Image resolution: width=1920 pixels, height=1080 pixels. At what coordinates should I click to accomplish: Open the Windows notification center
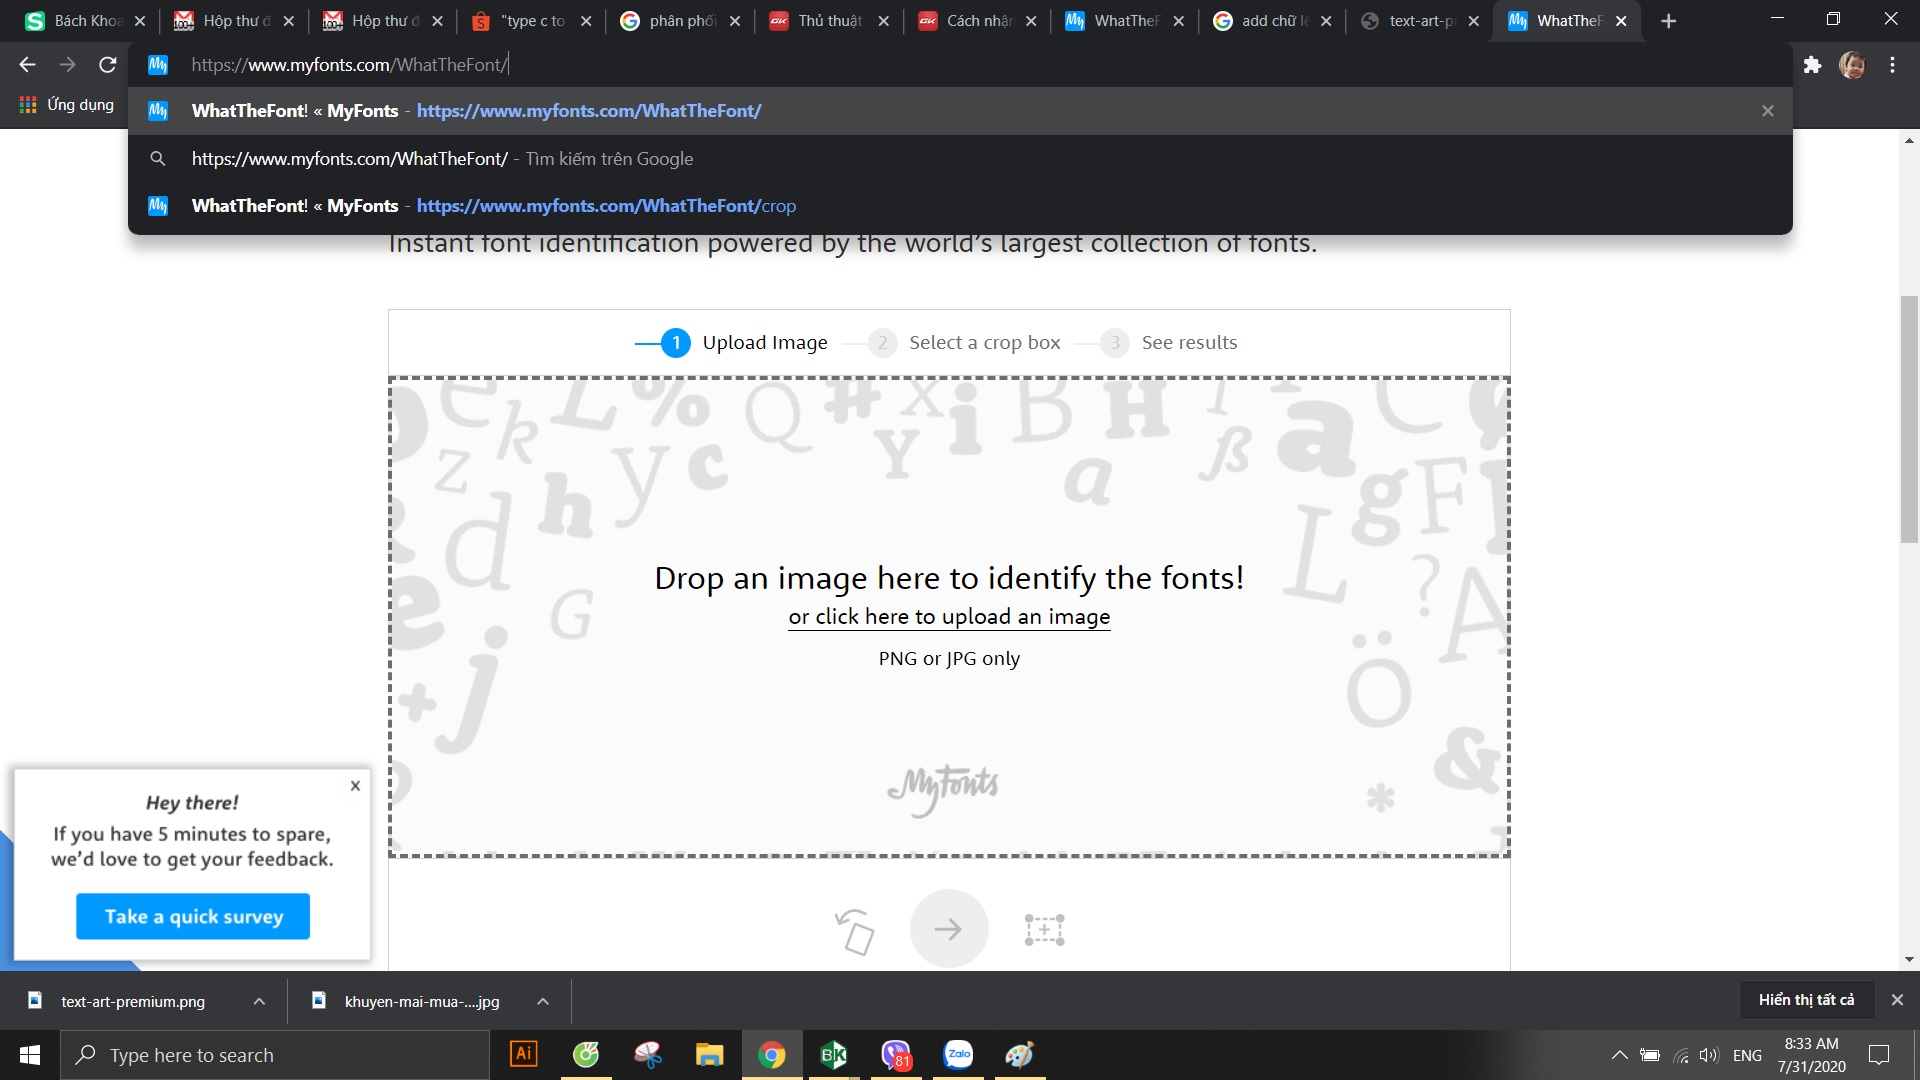coord(1880,1055)
